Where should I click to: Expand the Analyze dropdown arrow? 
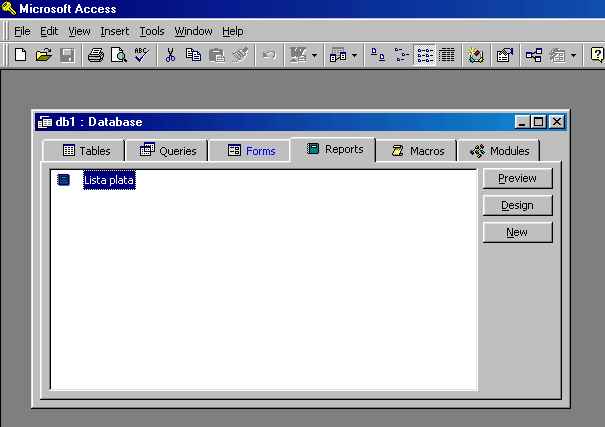(x=354, y=56)
